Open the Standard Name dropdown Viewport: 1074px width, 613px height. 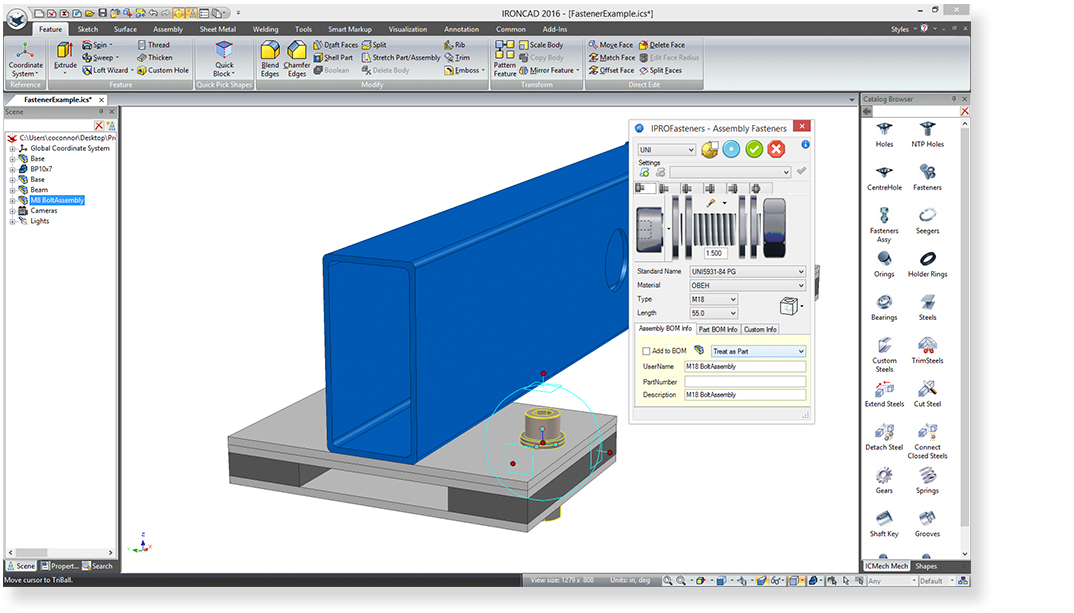click(747, 271)
